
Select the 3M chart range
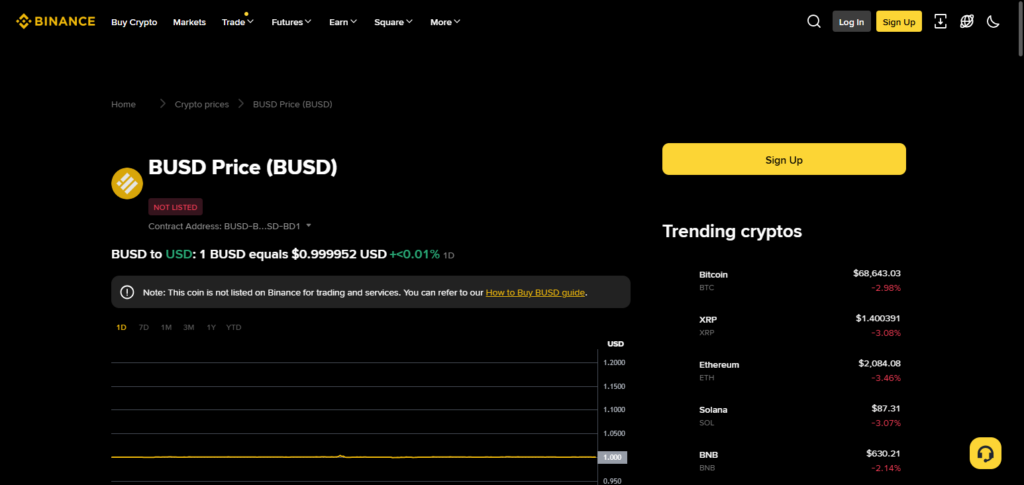189,327
